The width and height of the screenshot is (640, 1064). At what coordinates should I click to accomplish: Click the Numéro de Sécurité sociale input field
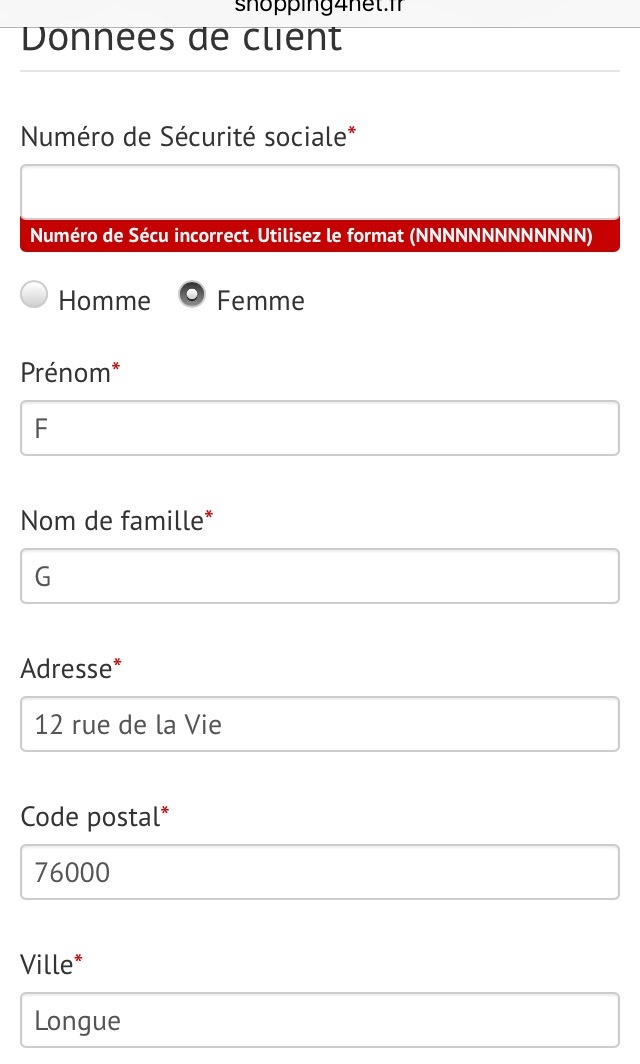(320, 191)
